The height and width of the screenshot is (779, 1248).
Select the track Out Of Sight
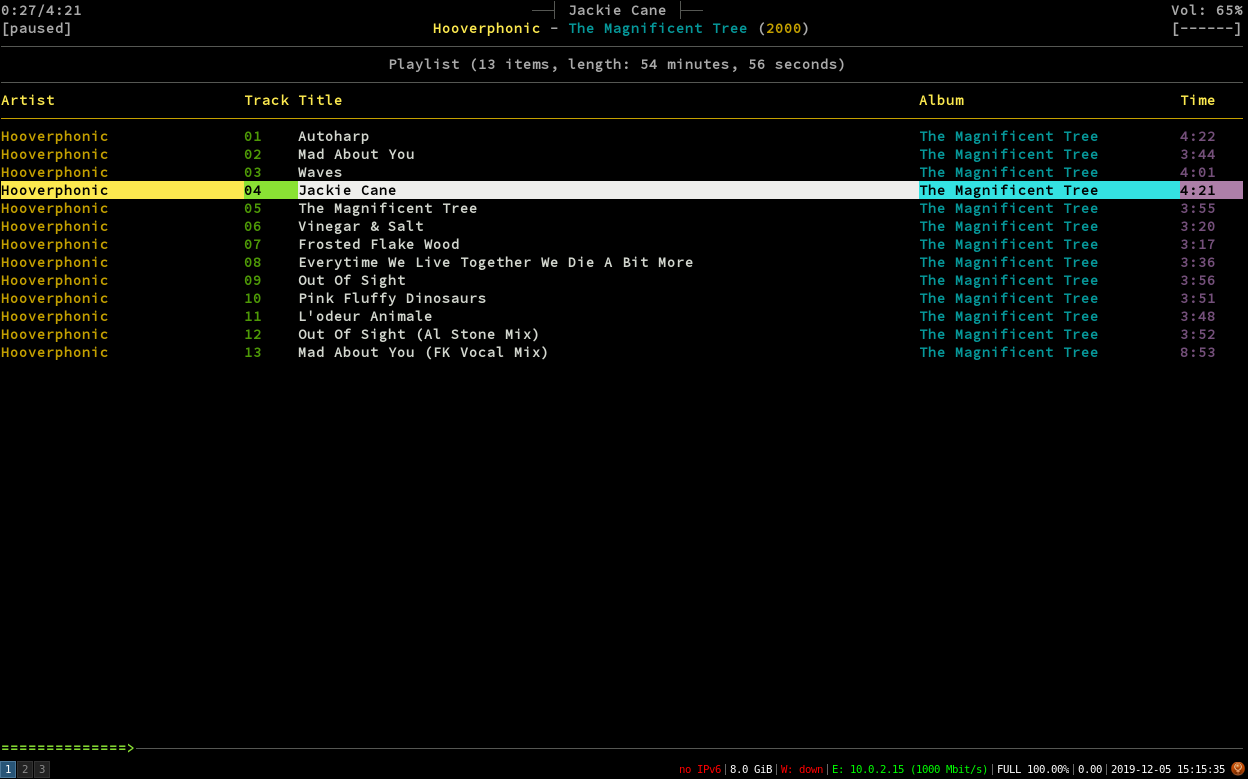click(x=352, y=280)
